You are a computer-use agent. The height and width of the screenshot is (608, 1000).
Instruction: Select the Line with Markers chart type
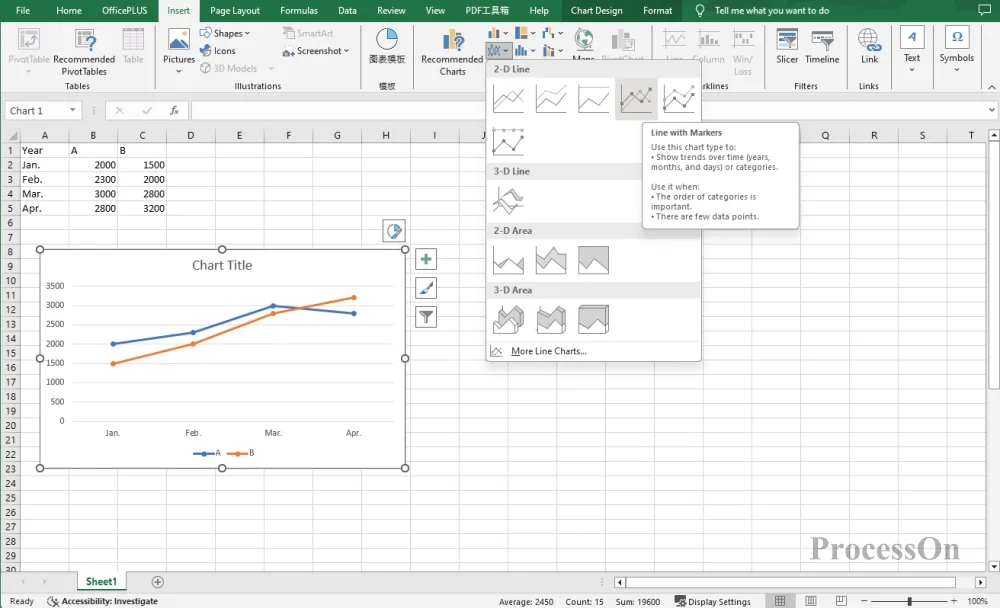click(636, 98)
